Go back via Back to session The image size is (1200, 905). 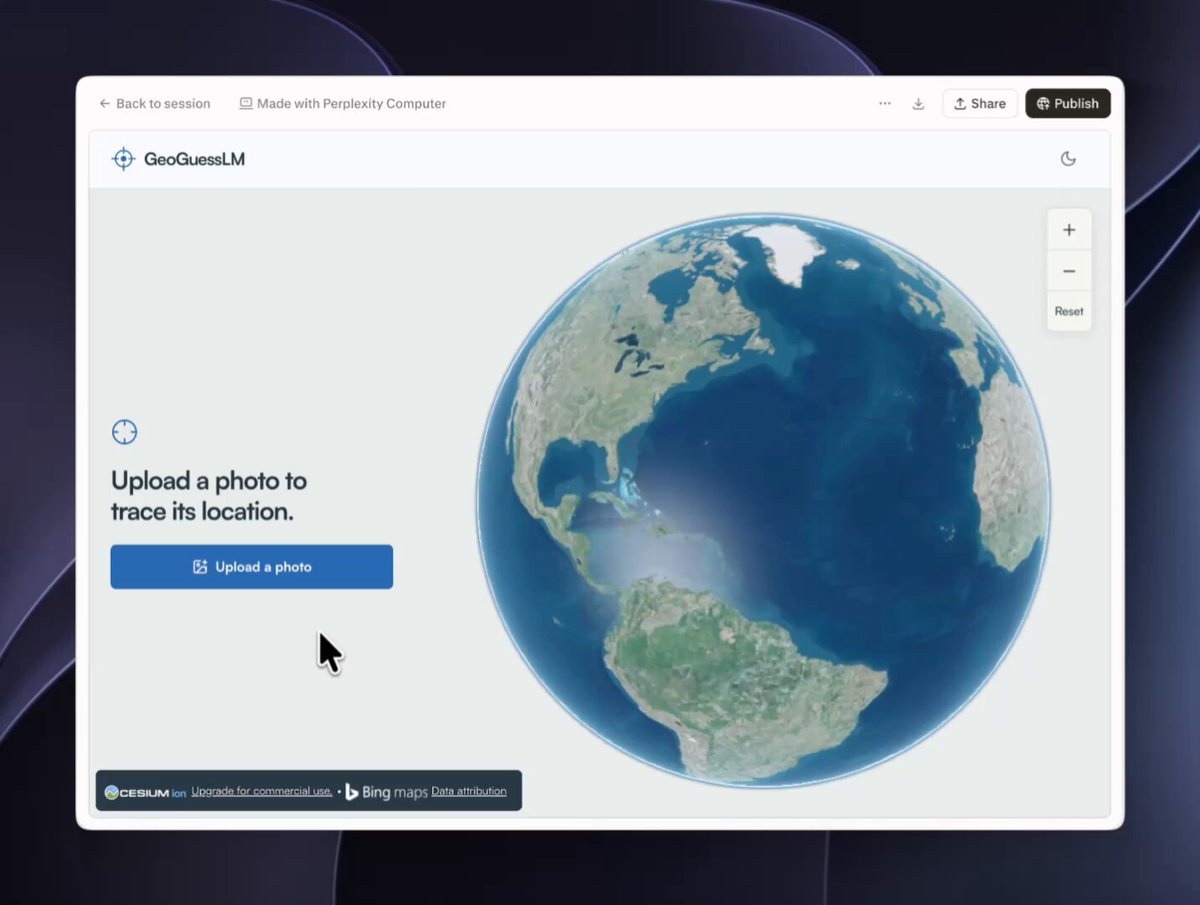coord(155,104)
